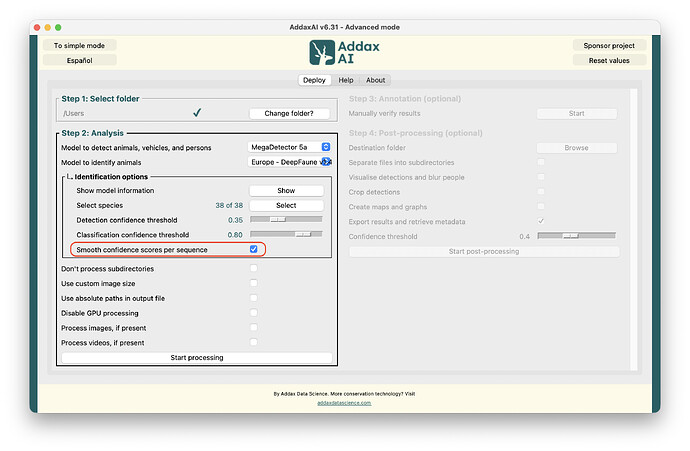The height and width of the screenshot is (451, 690).
Task: Click Select species button
Action: click(x=286, y=205)
